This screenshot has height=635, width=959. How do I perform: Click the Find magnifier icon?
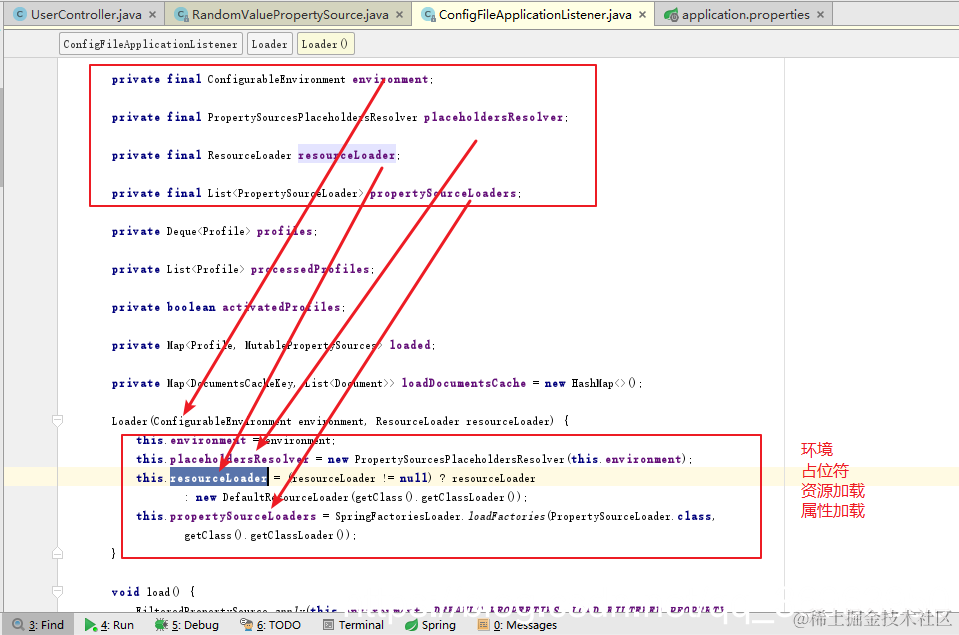click(x=18, y=625)
